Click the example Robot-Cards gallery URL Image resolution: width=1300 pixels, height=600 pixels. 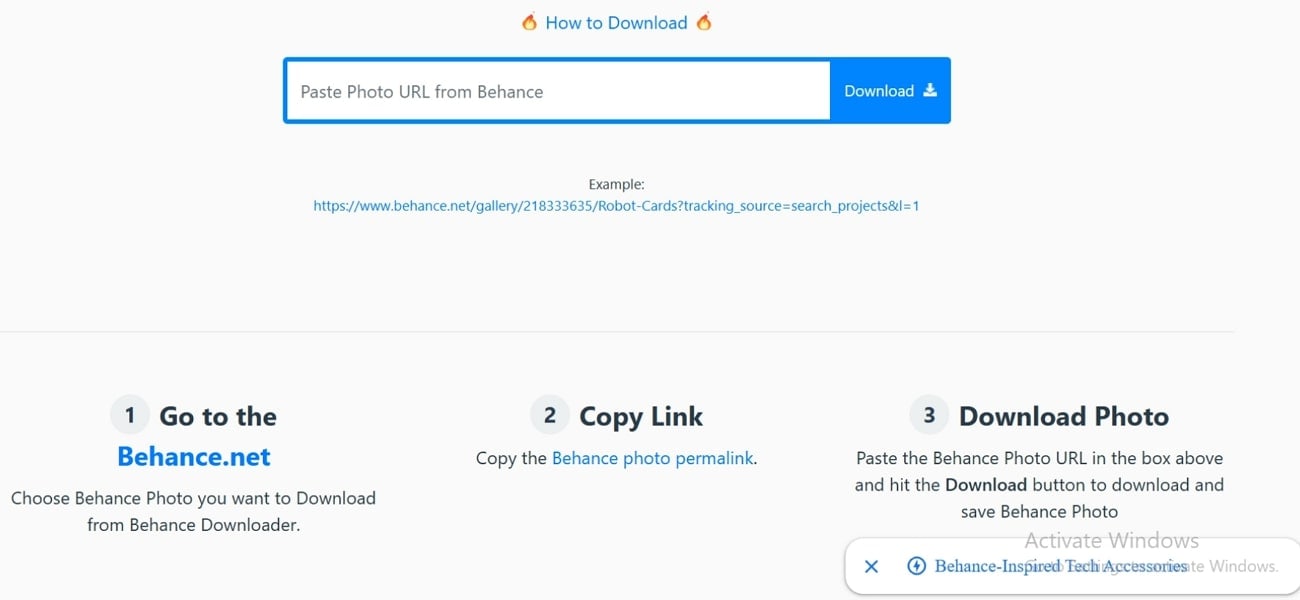point(616,205)
